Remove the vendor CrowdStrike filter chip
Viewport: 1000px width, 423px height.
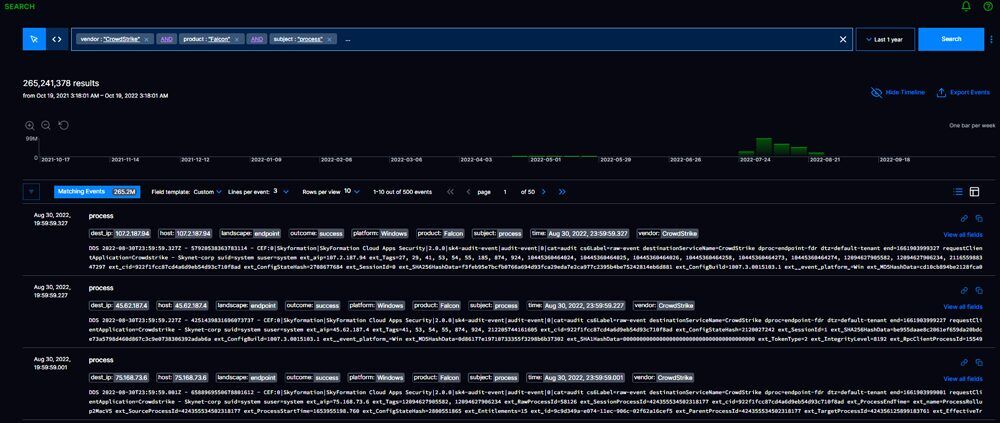tap(146, 39)
